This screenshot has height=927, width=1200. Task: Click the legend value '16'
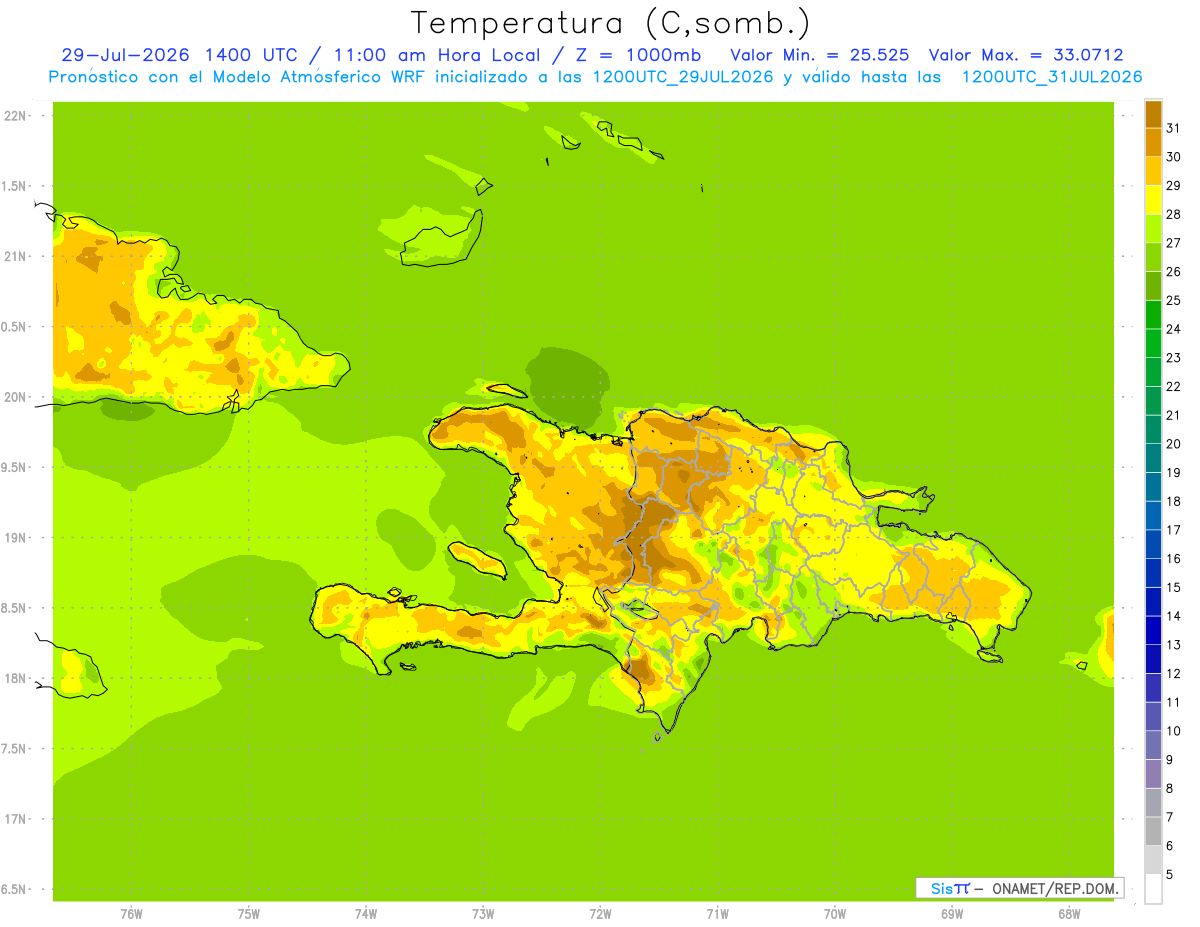click(x=1173, y=559)
